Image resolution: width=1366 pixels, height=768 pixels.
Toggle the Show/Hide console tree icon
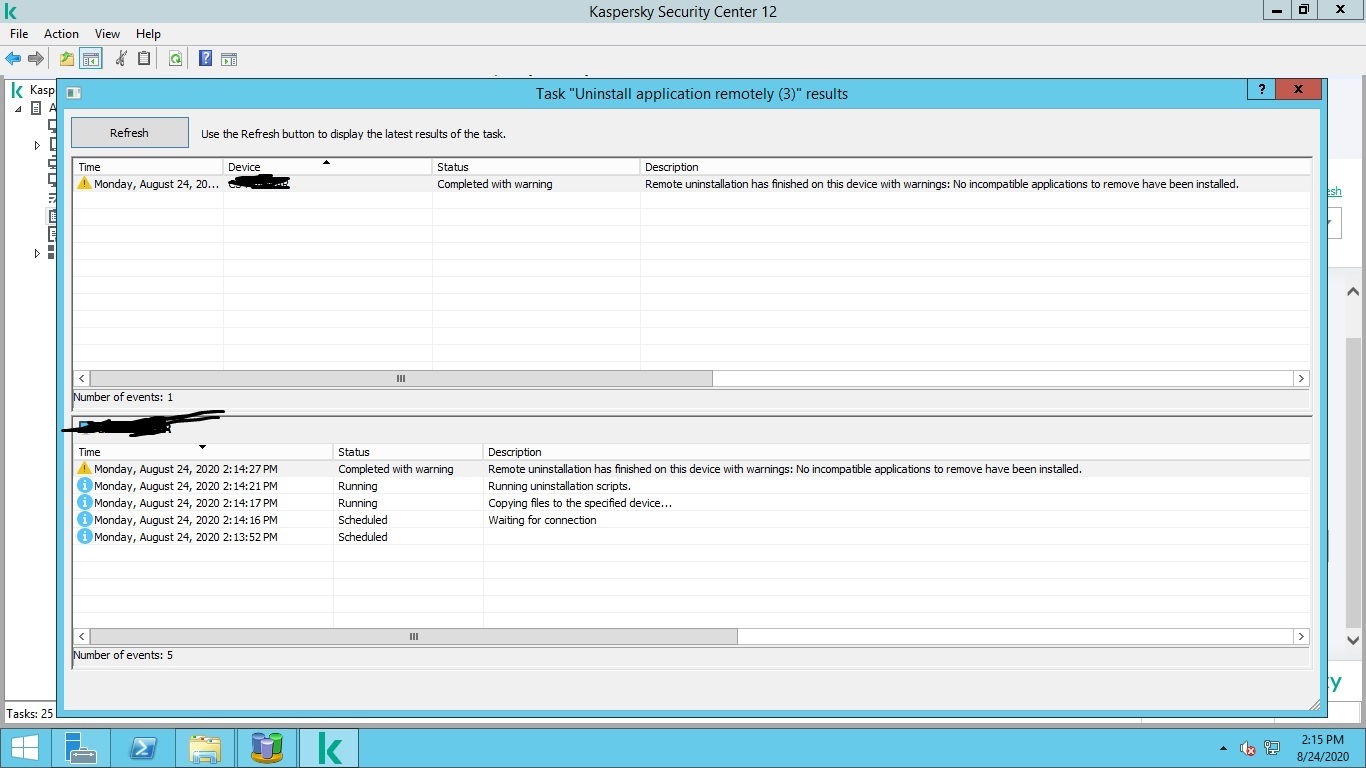91,59
